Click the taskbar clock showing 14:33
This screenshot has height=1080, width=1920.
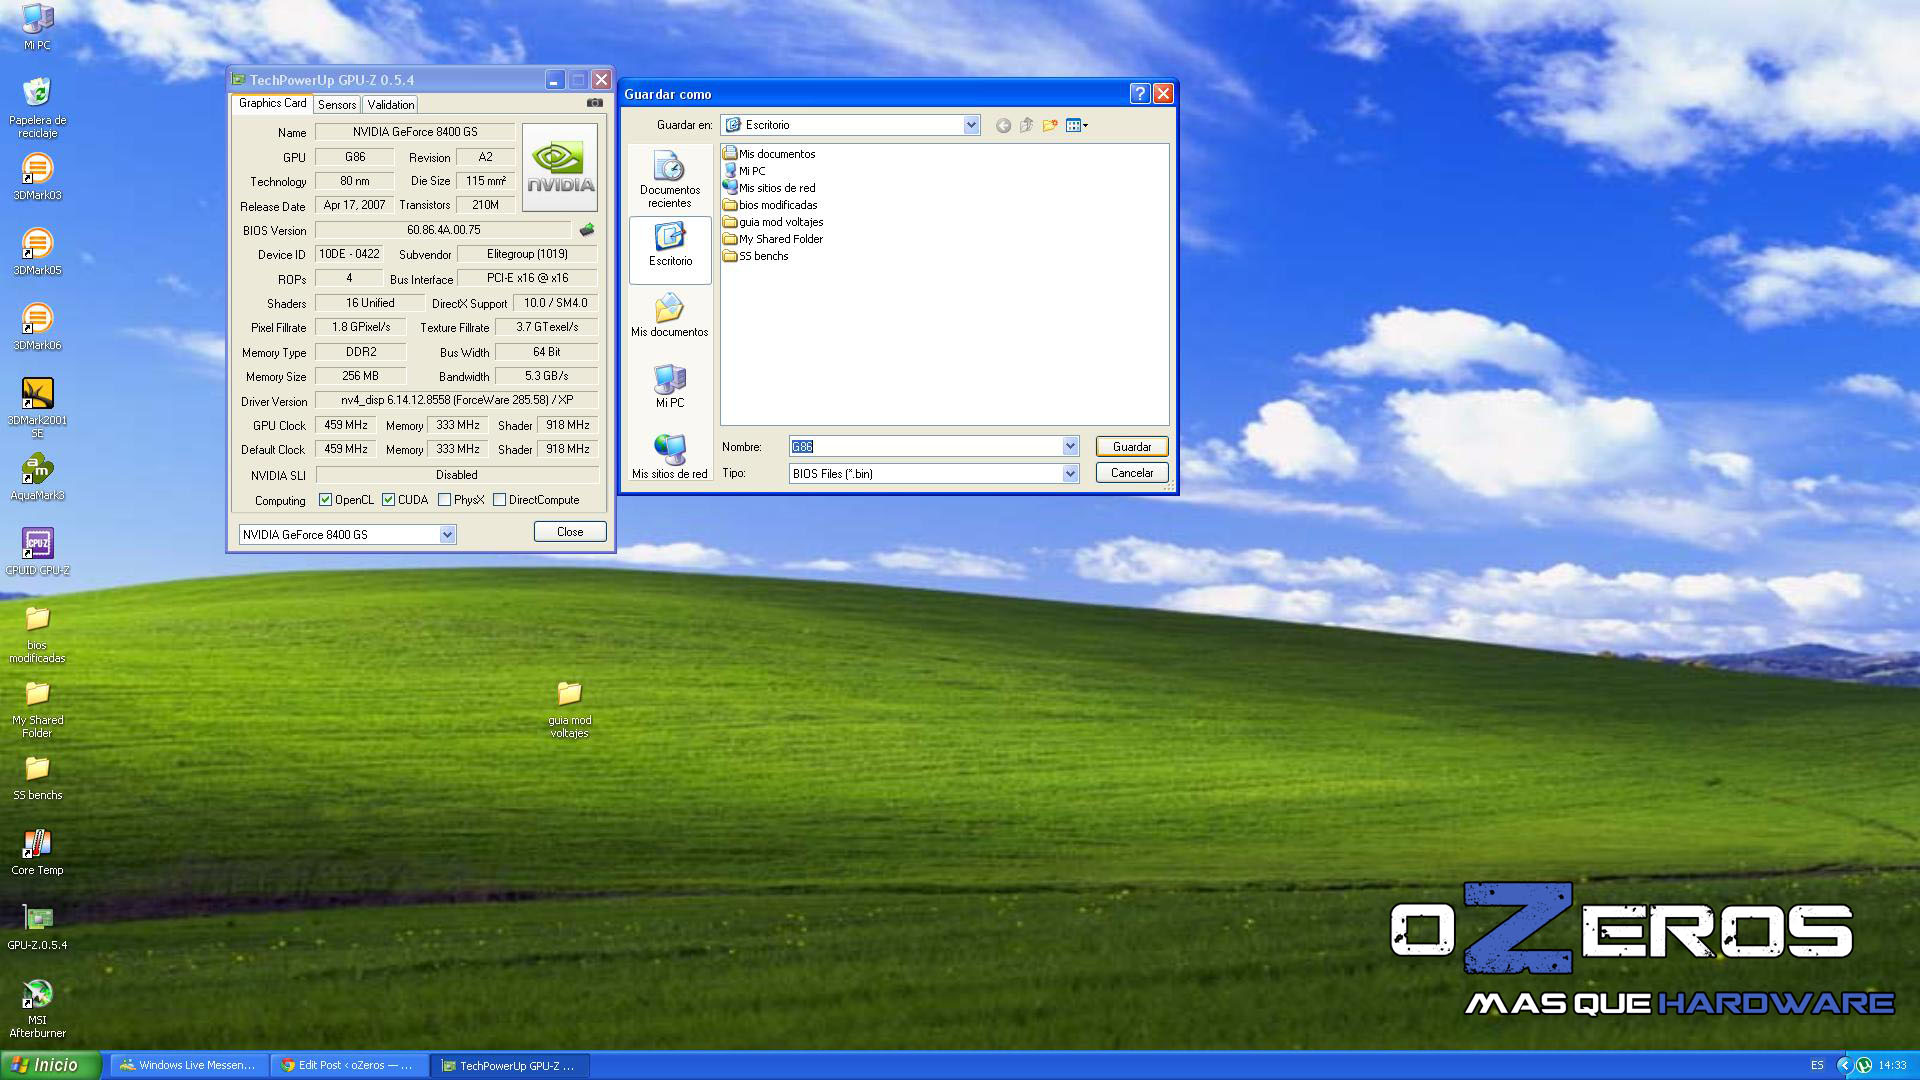(1892, 1066)
